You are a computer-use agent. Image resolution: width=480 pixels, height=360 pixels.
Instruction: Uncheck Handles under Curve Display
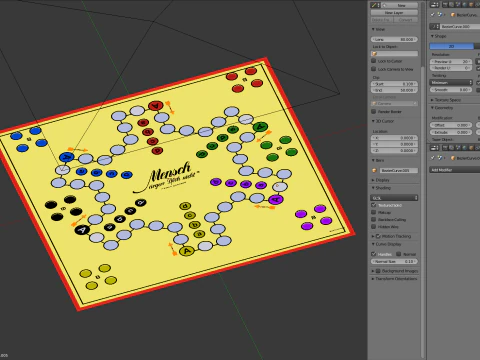tap(374, 254)
